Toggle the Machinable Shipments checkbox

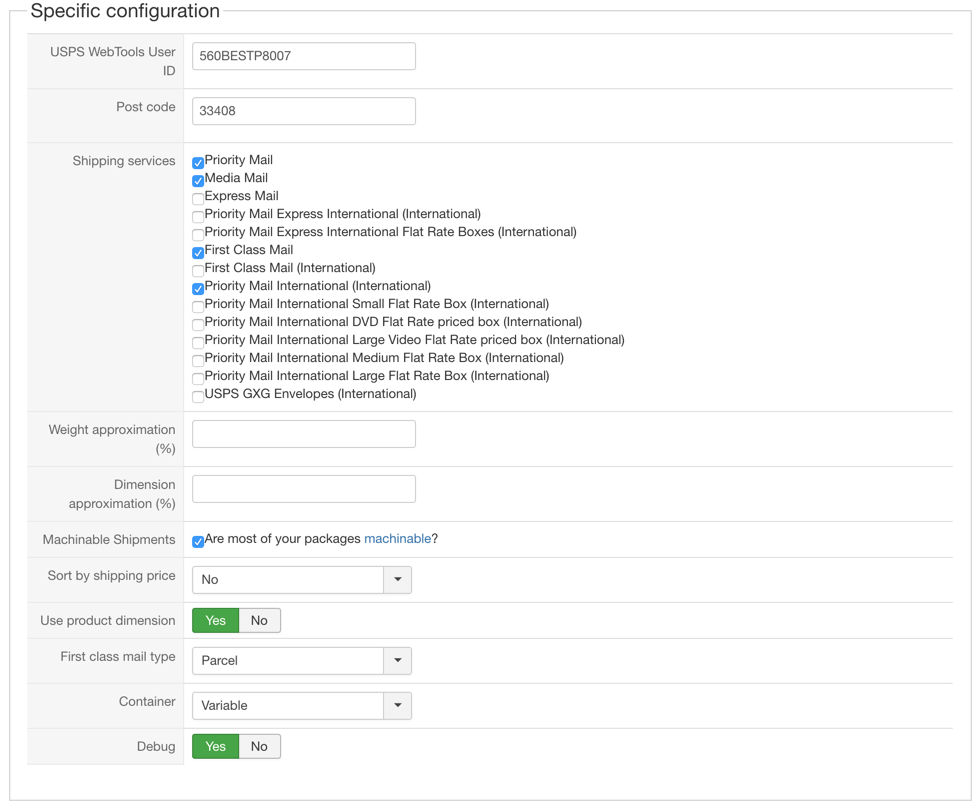click(198, 541)
